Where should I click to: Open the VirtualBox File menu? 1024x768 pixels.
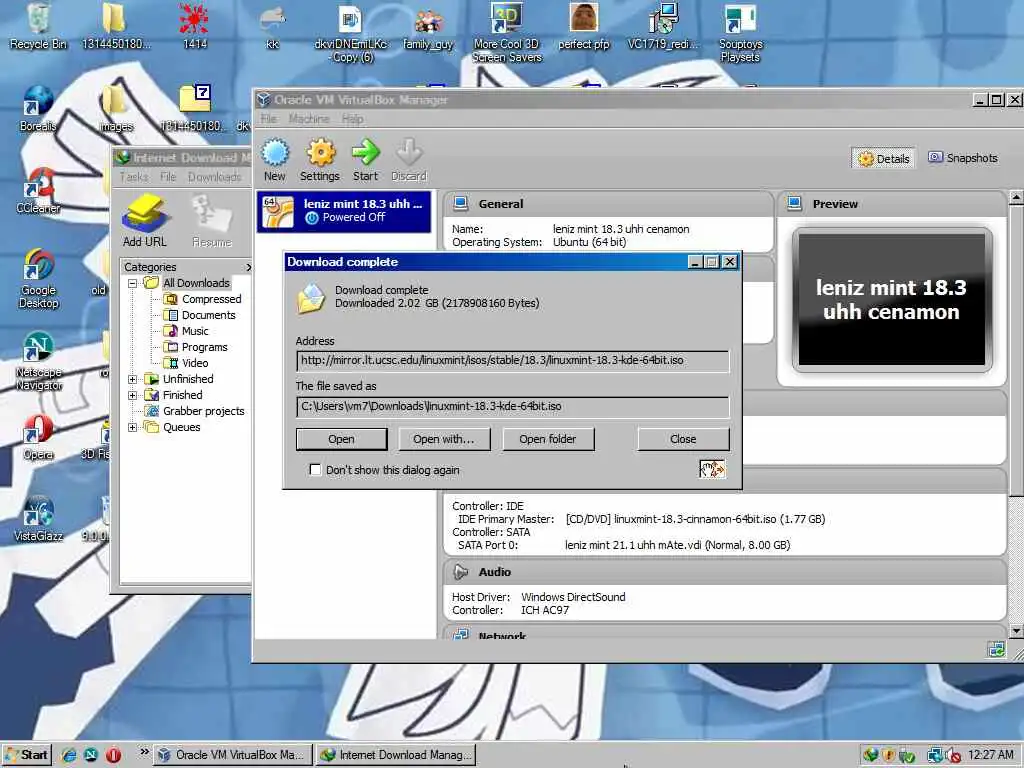point(268,119)
